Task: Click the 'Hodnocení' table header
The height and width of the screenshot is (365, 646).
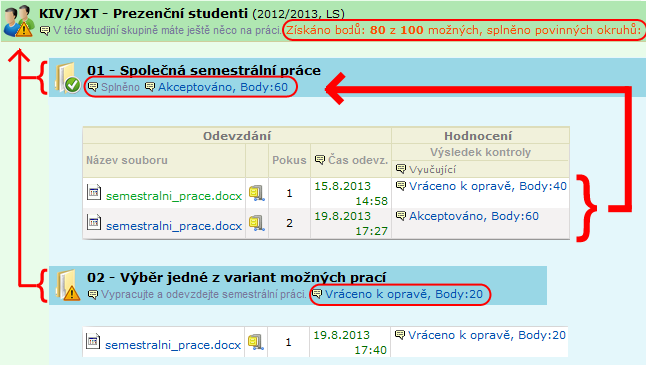Action: 478,136
